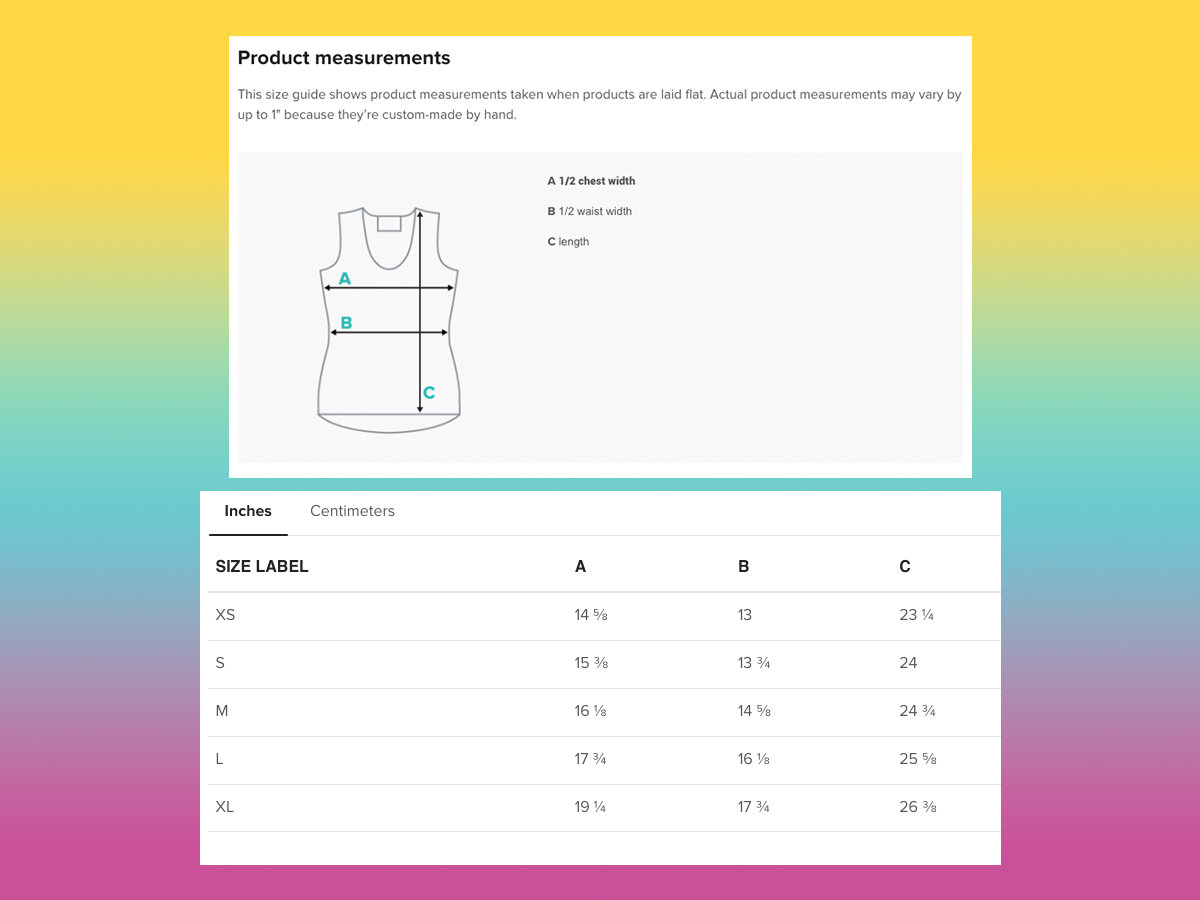Click the A column header in the table
The height and width of the screenshot is (900, 1200).
click(580, 566)
